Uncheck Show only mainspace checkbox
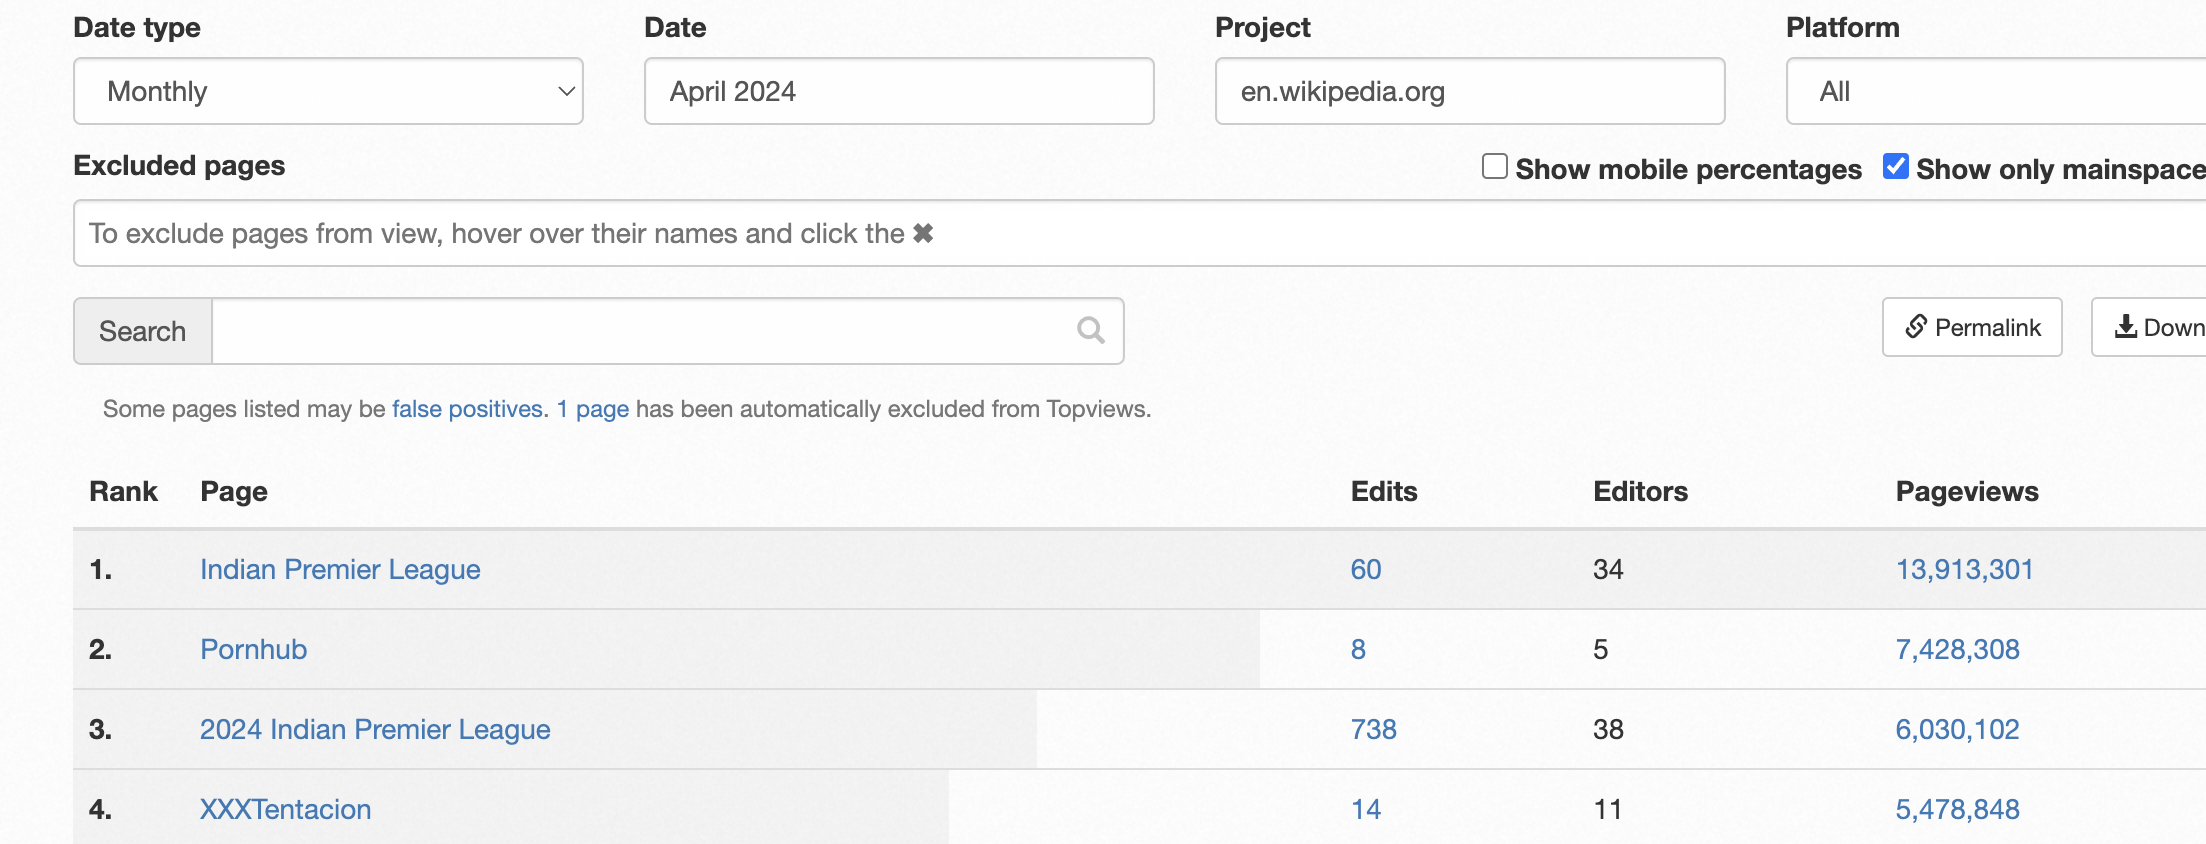The width and height of the screenshot is (2206, 844). [1896, 166]
